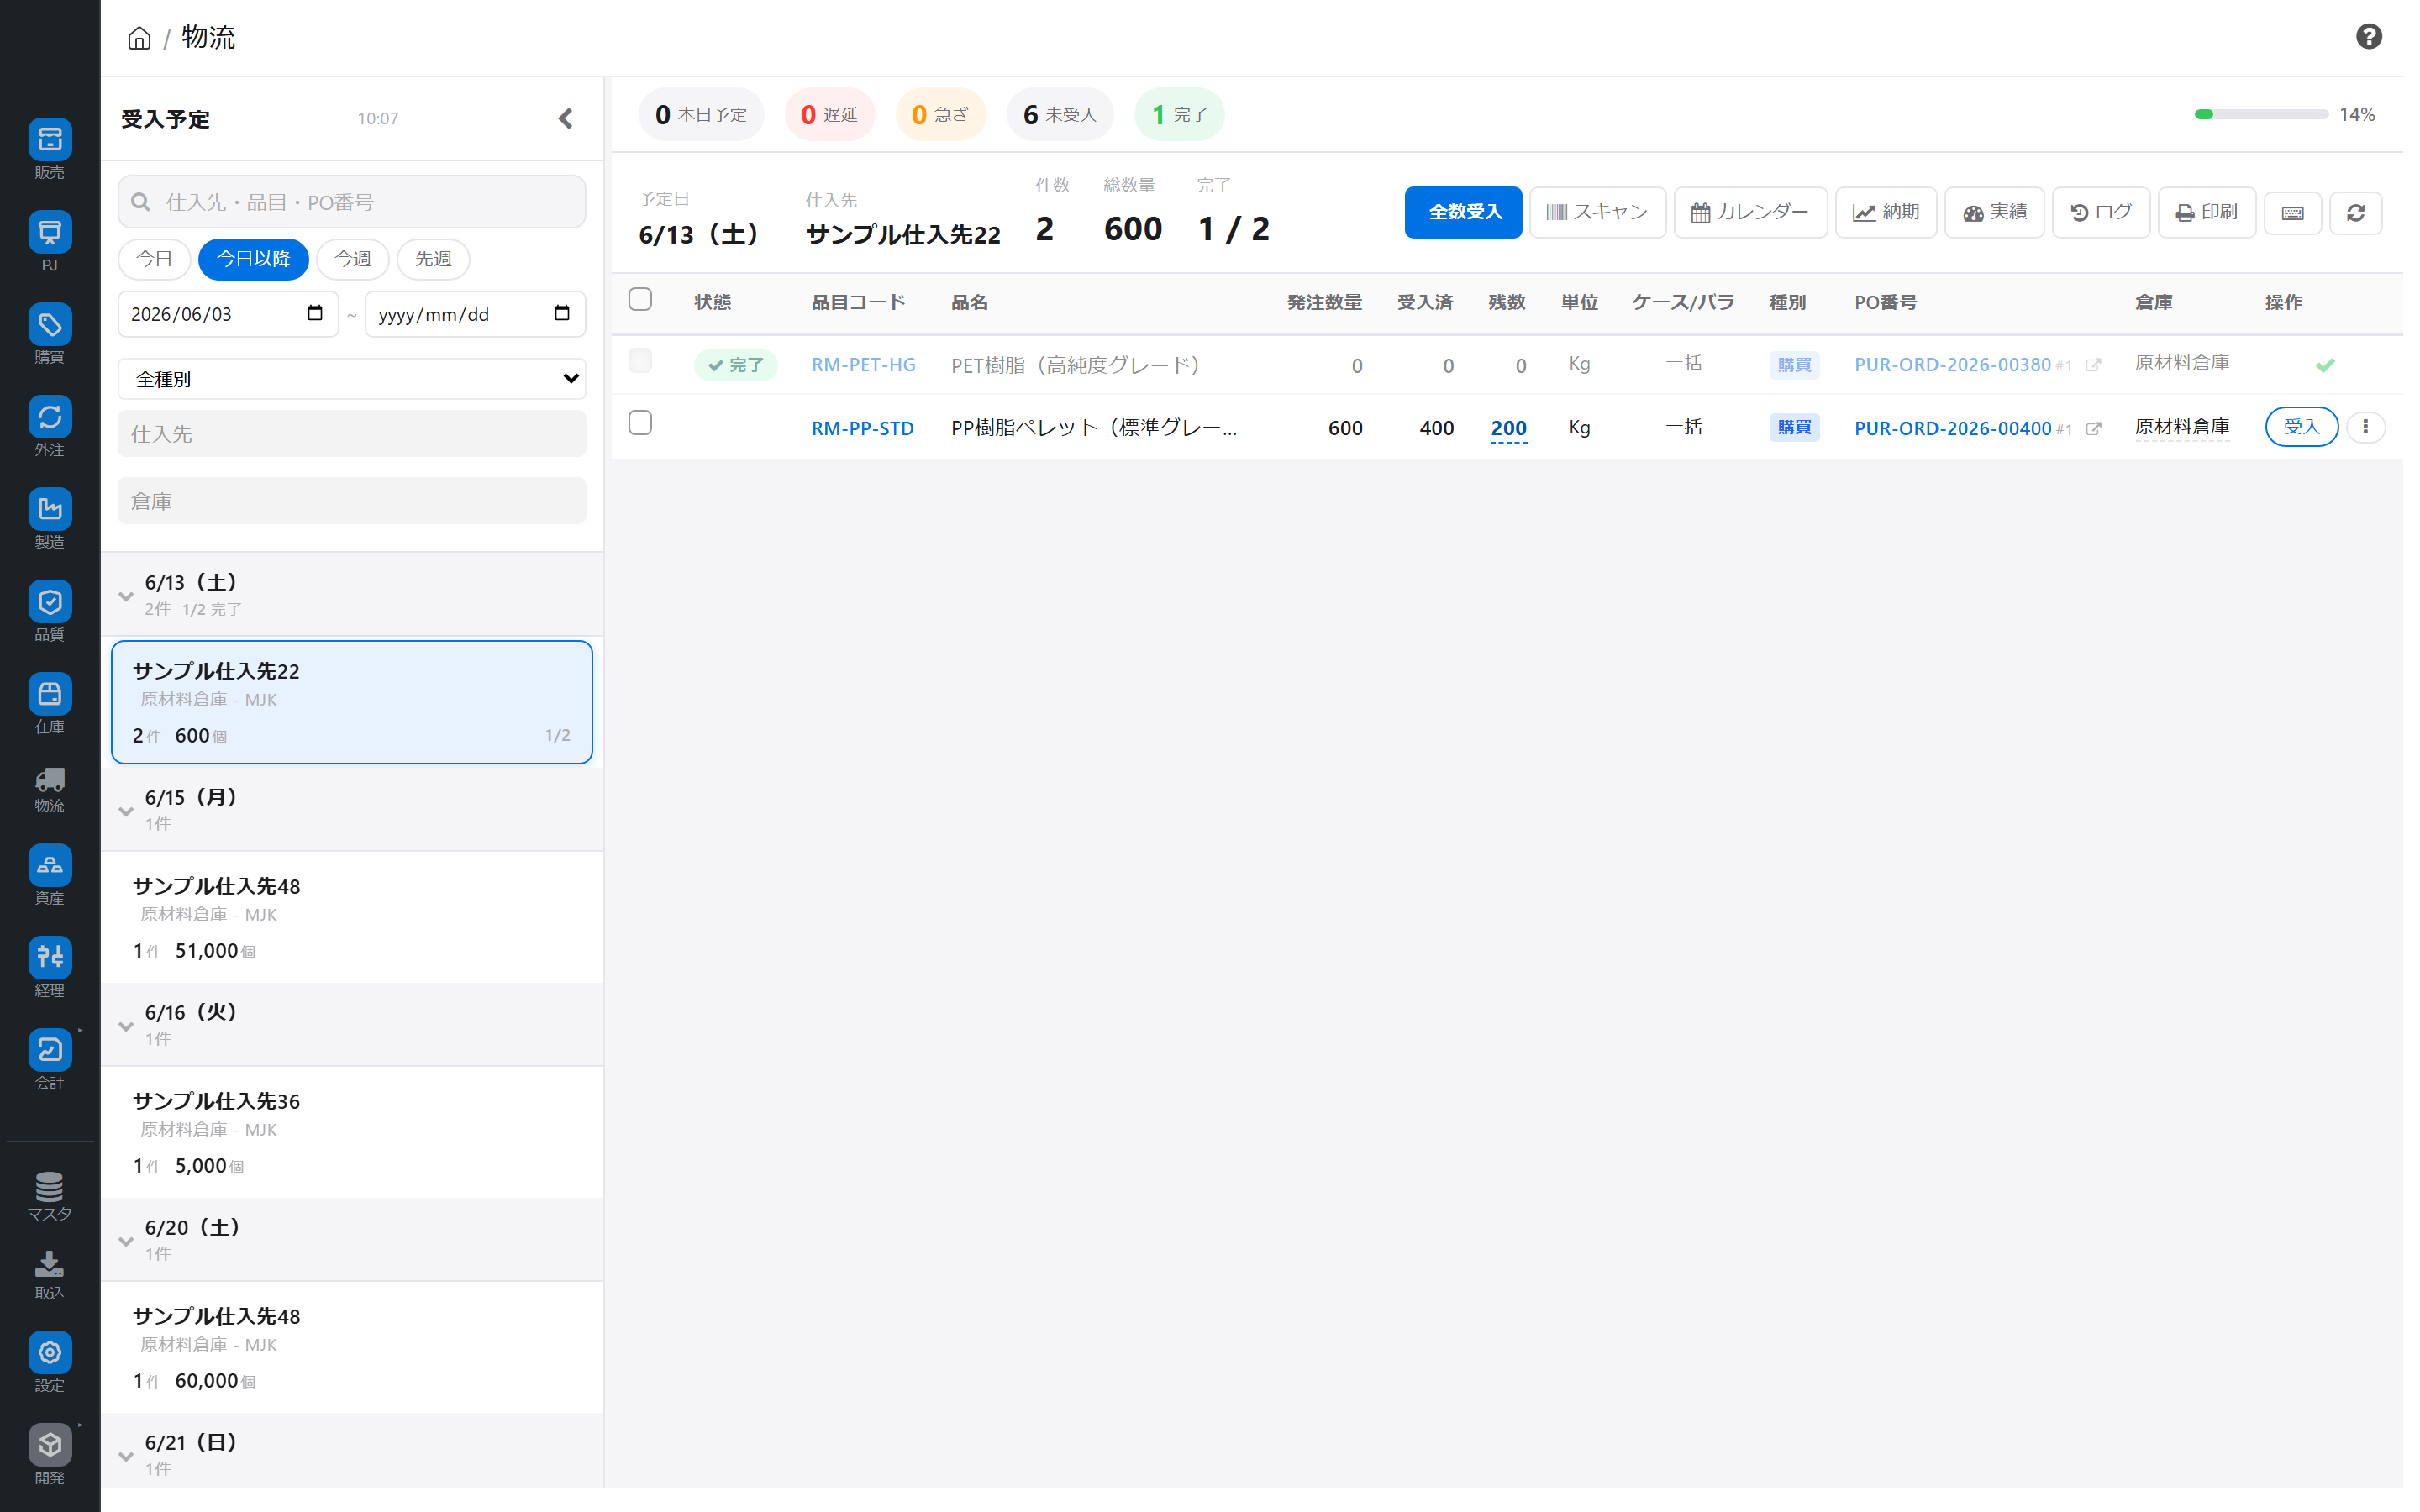Click the 14% progress bar

[x=2261, y=115]
